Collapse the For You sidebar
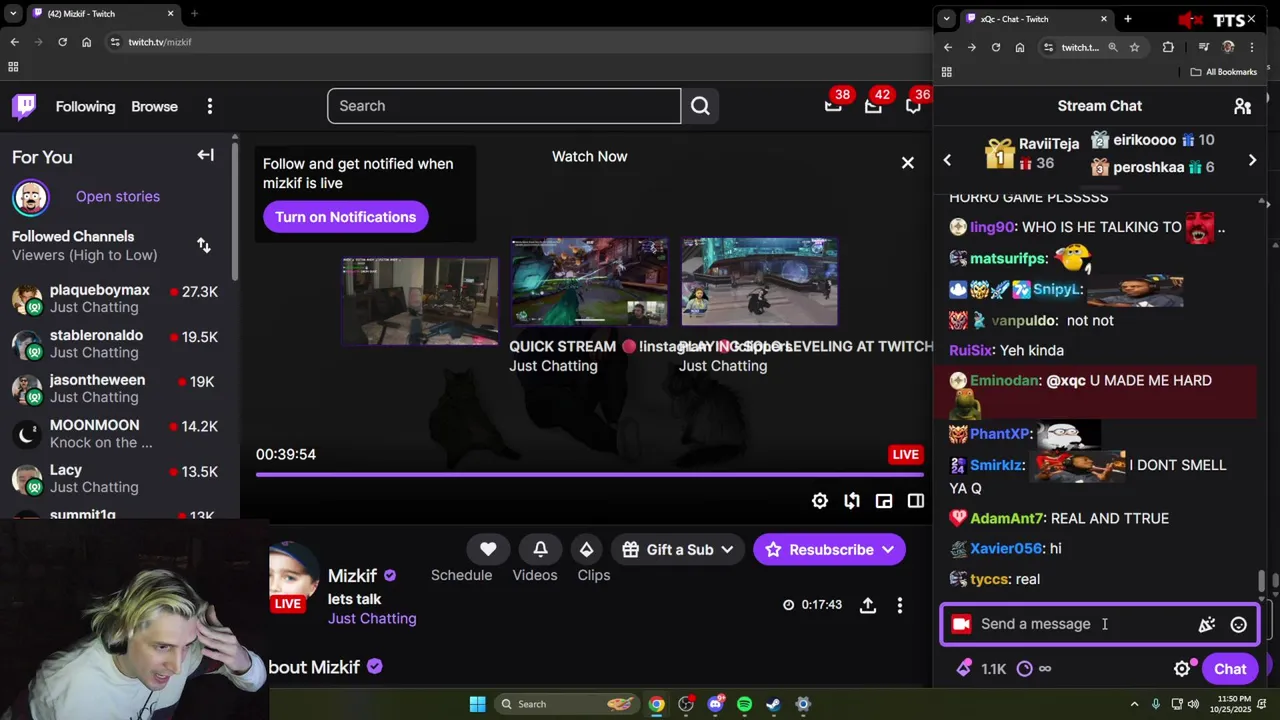1280x720 pixels. pyautogui.click(x=205, y=155)
